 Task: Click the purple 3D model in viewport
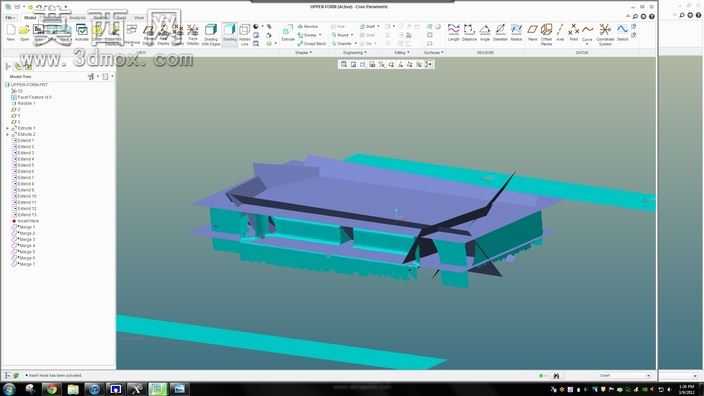(x=359, y=193)
